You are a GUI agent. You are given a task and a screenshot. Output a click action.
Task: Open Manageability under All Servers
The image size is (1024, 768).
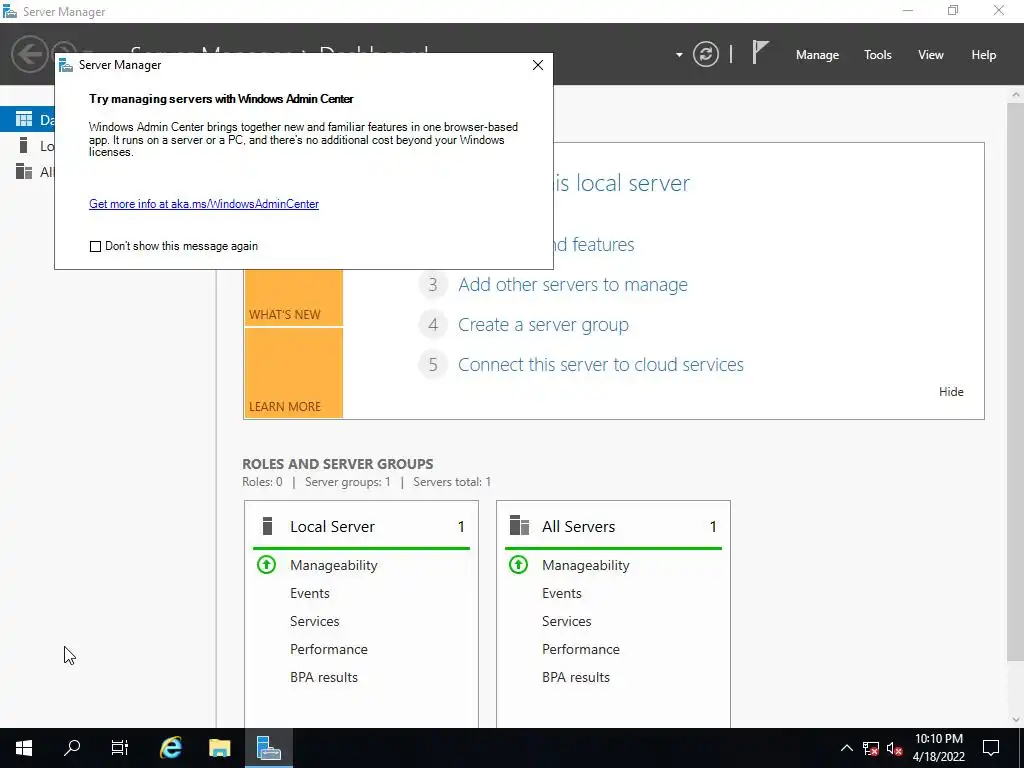[x=586, y=565]
